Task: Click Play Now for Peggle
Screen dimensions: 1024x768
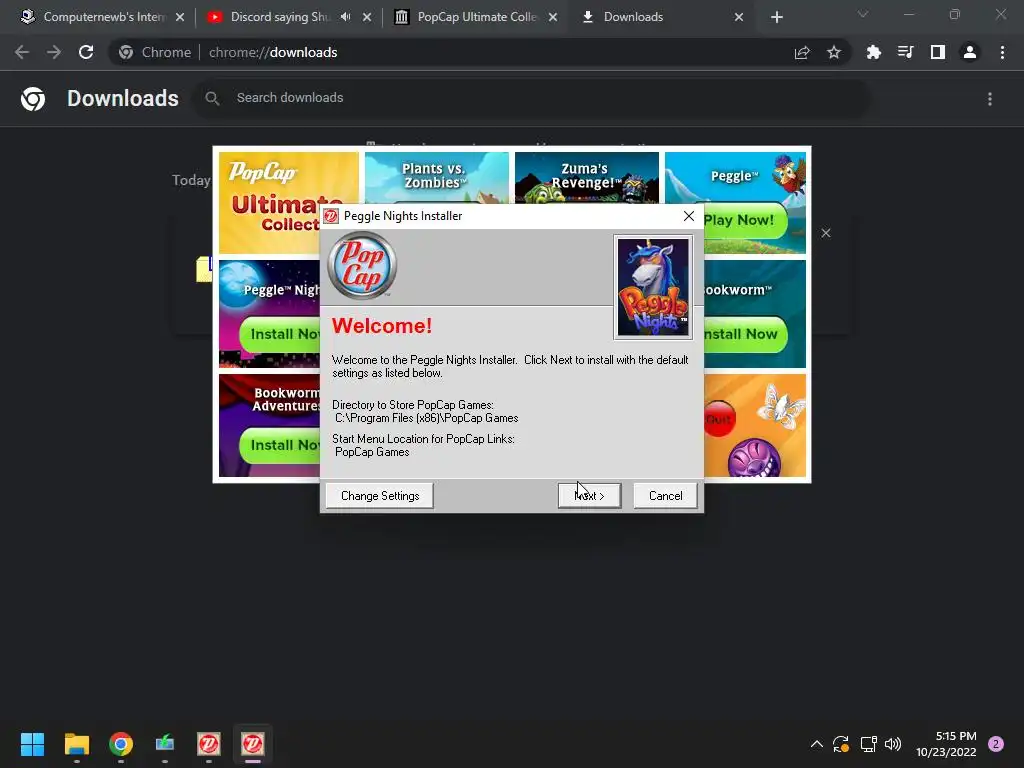Action: (x=744, y=220)
